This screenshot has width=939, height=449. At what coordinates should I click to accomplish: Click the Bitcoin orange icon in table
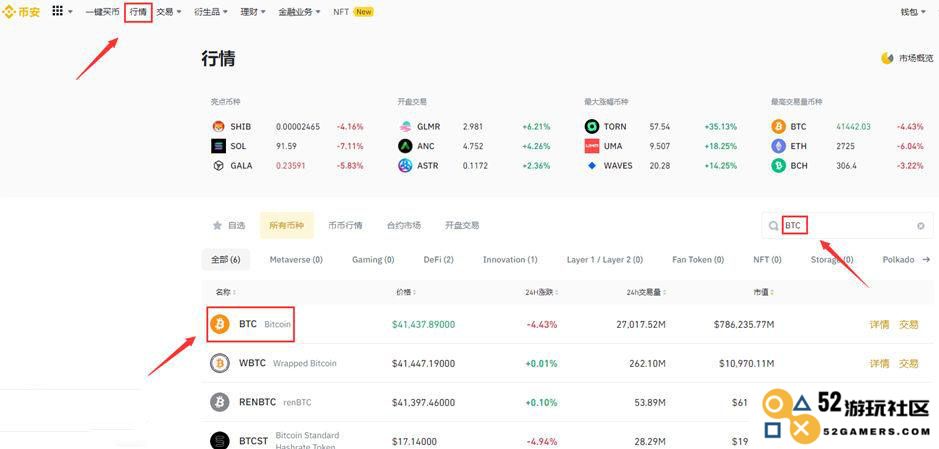tap(220, 324)
